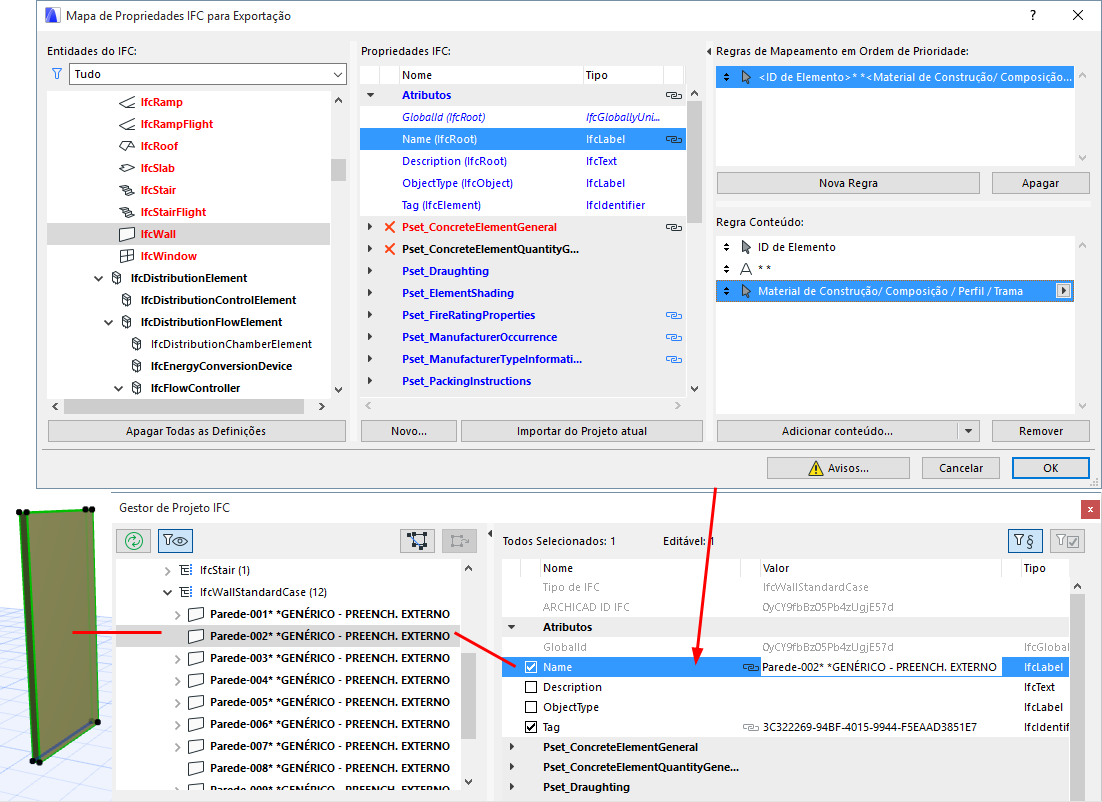Collapse the IfcDistributionFlowElement node
The height and width of the screenshot is (802, 1102).
(108, 322)
